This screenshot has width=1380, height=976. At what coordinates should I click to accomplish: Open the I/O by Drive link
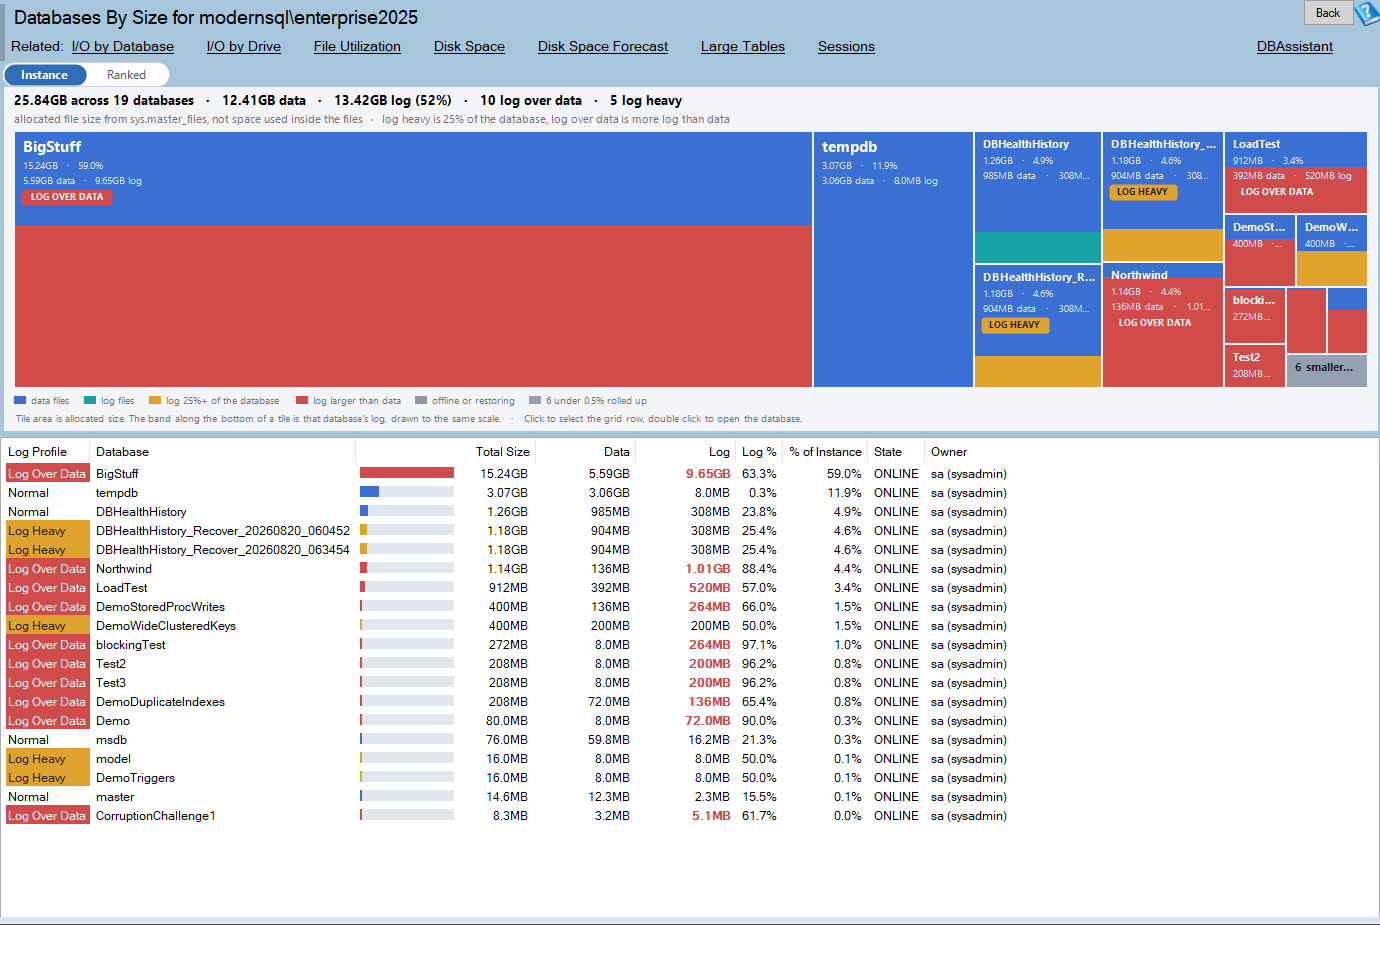click(x=244, y=46)
